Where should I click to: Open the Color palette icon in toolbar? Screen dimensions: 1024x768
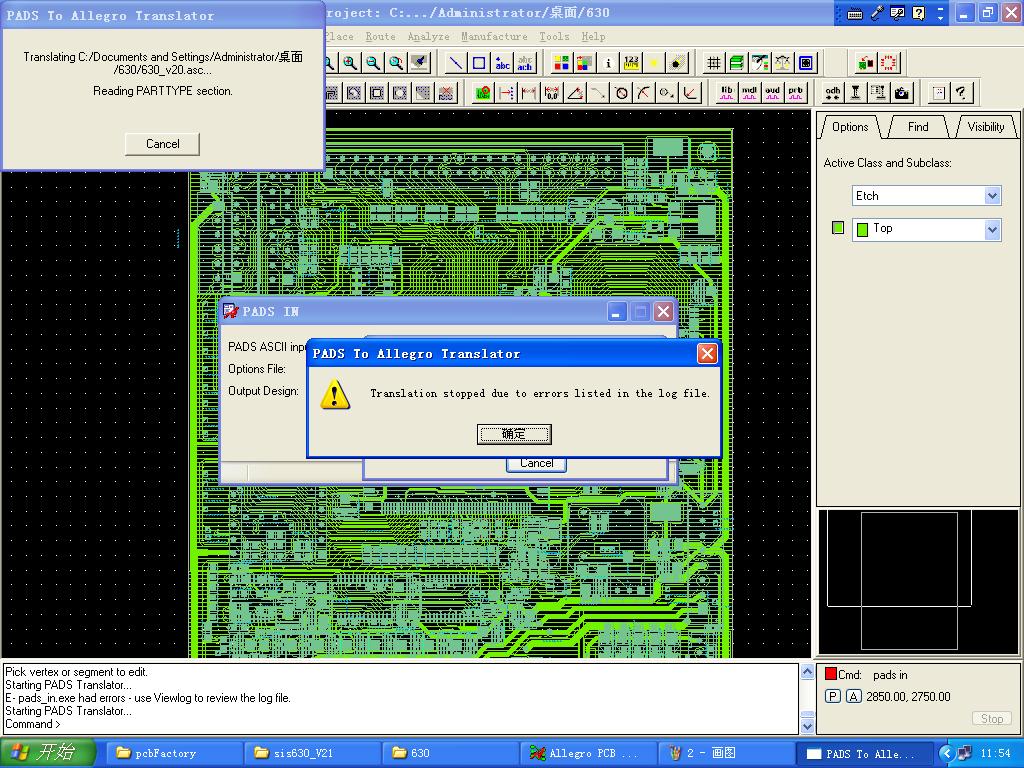click(562, 63)
